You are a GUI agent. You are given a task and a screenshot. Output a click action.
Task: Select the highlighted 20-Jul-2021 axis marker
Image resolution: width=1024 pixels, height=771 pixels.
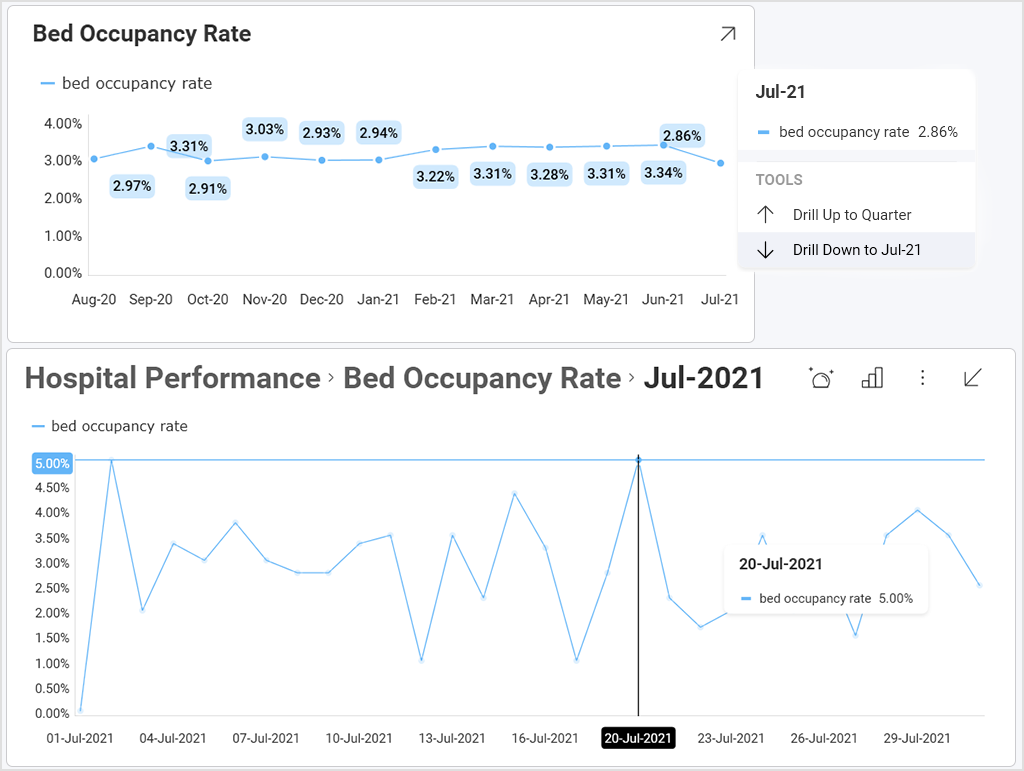[x=637, y=738]
